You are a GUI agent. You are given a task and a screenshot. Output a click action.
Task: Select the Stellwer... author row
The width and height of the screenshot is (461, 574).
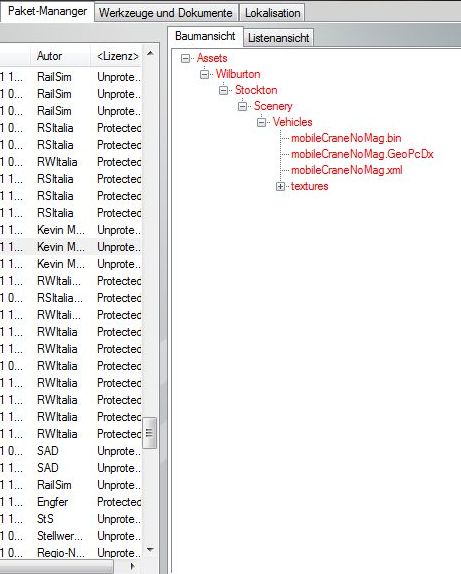tap(71, 536)
